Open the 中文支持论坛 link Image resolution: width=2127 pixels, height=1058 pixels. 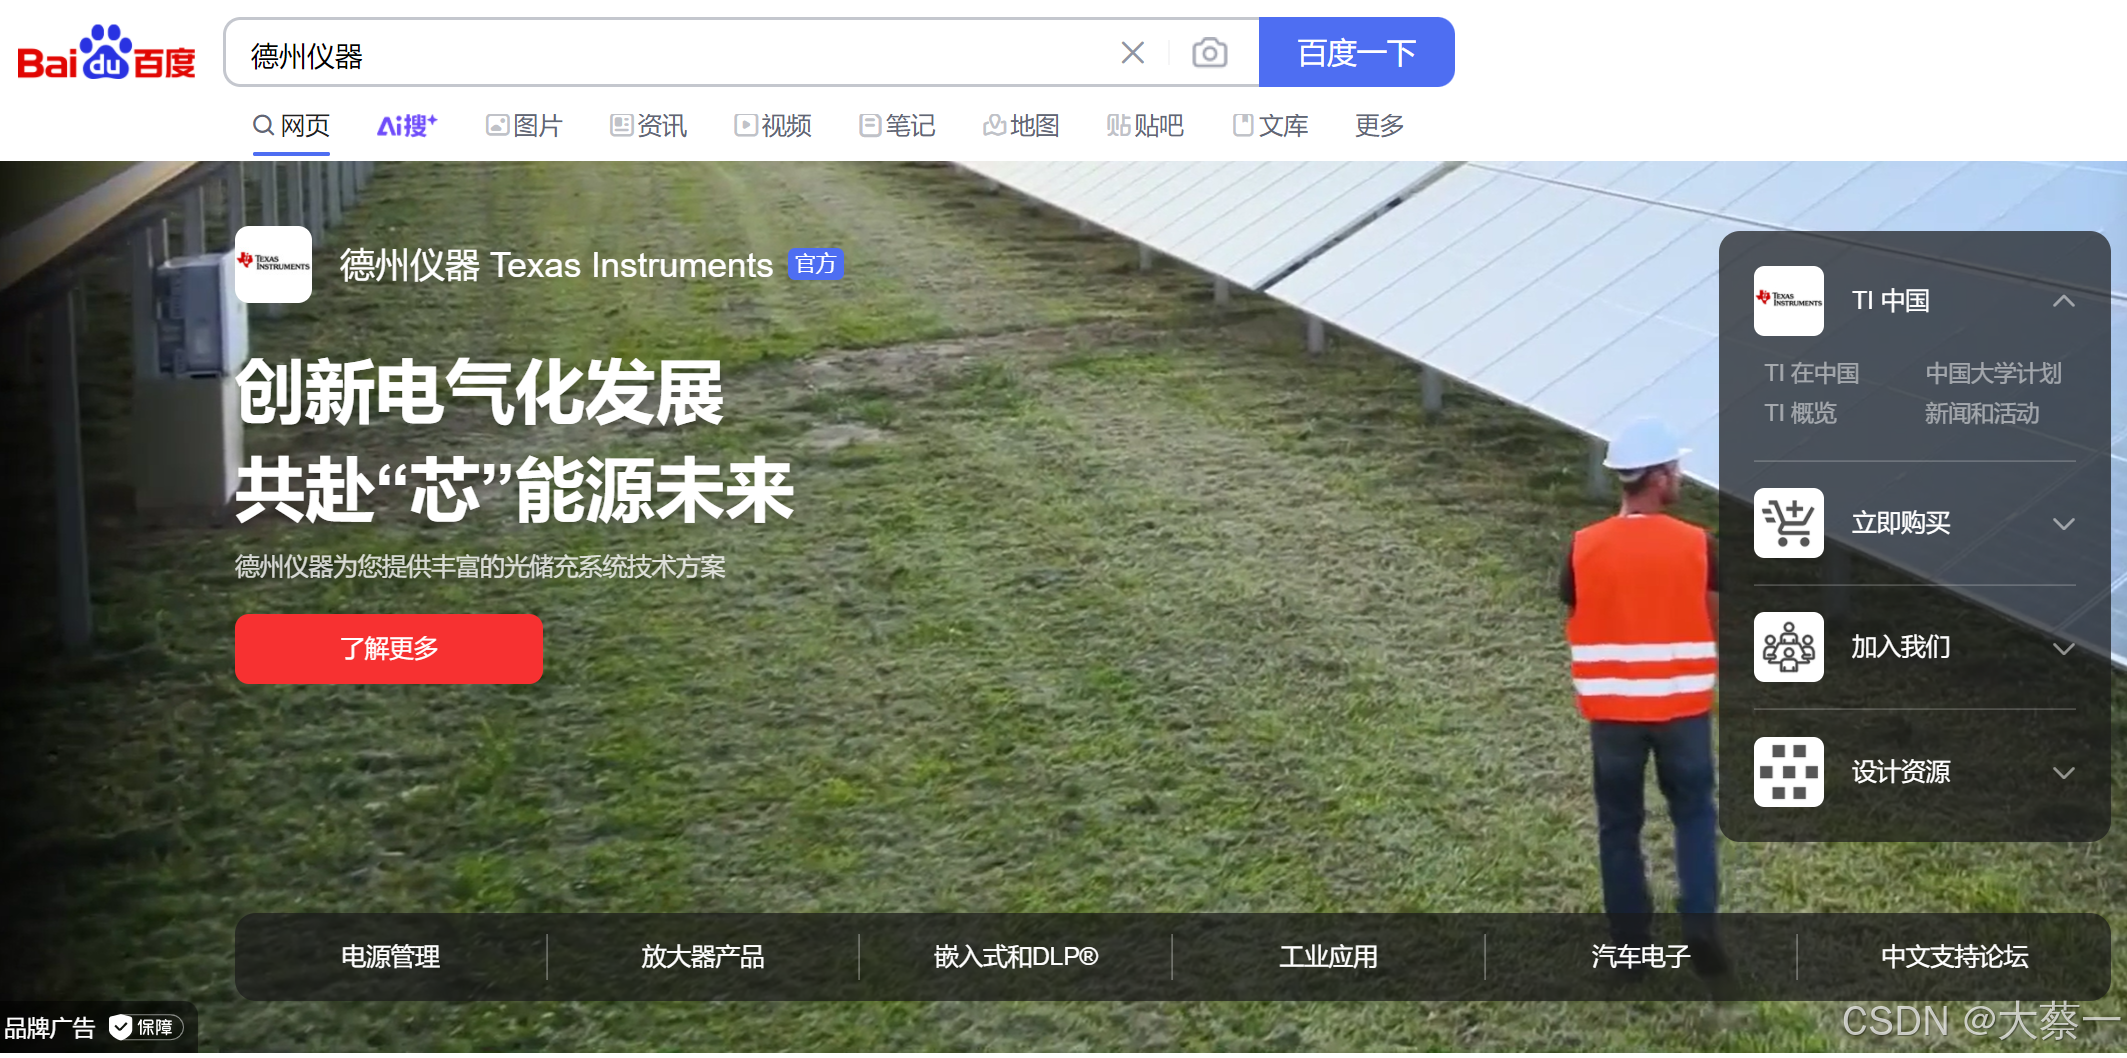pyautogui.click(x=1955, y=957)
